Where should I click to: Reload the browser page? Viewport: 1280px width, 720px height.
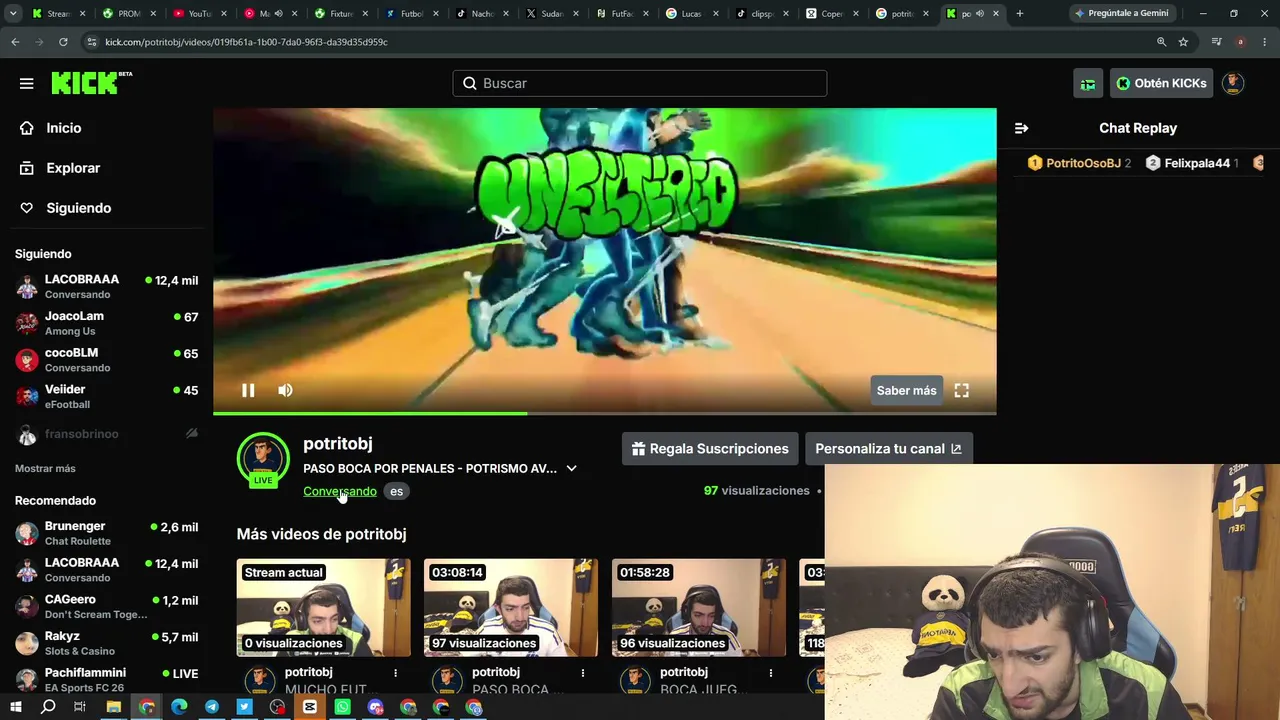tap(63, 42)
